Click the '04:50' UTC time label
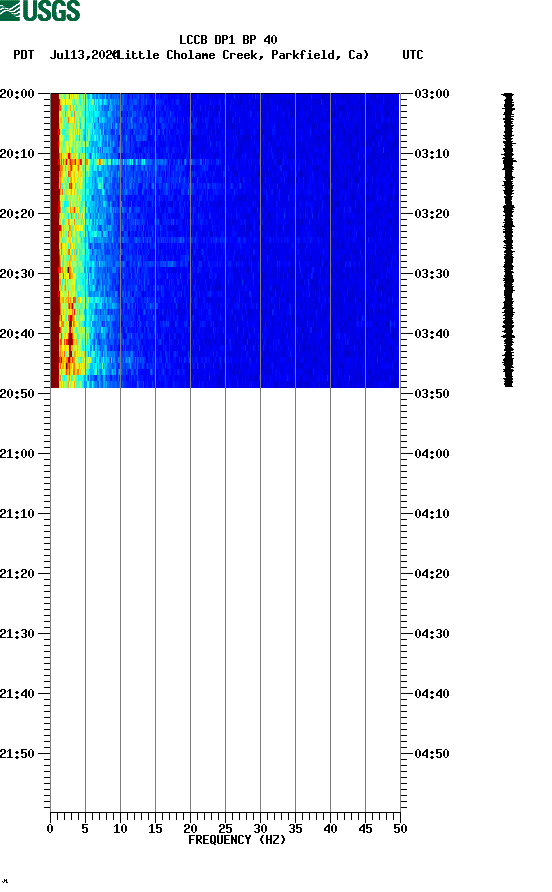The image size is (552, 892). click(x=432, y=754)
